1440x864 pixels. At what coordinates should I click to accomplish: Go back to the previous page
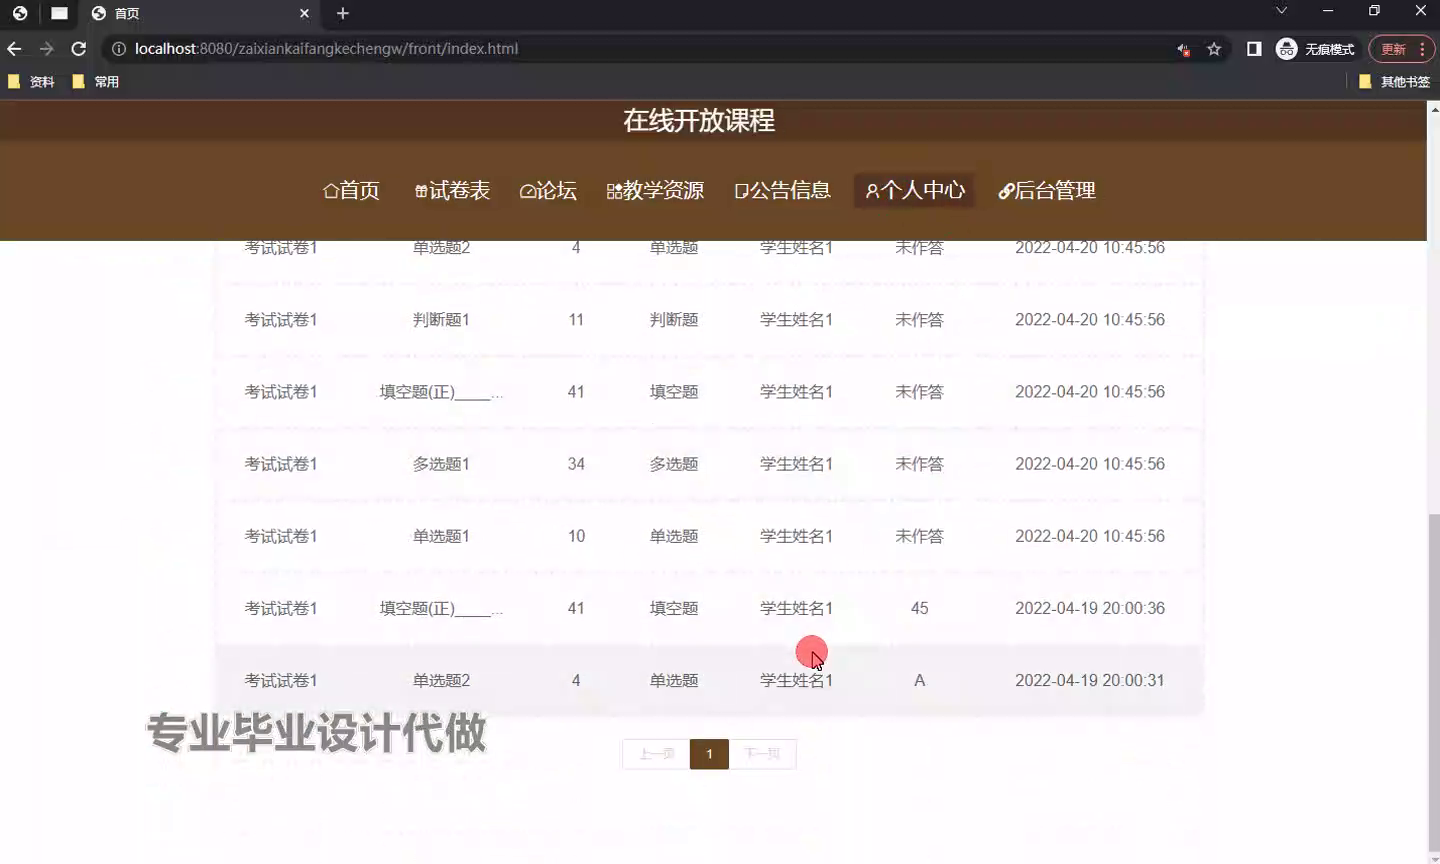[14, 49]
